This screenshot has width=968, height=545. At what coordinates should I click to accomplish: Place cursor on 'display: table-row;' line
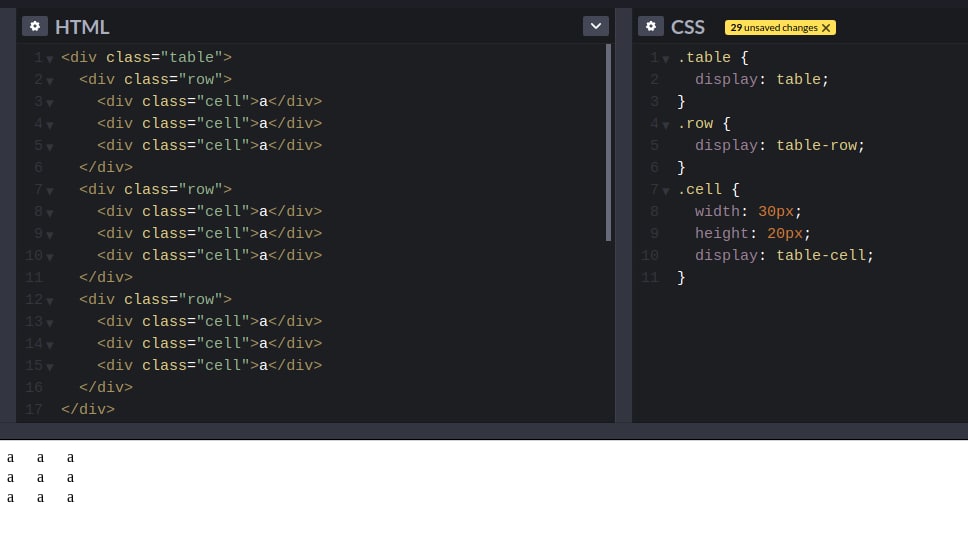pyautogui.click(x=780, y=146)
